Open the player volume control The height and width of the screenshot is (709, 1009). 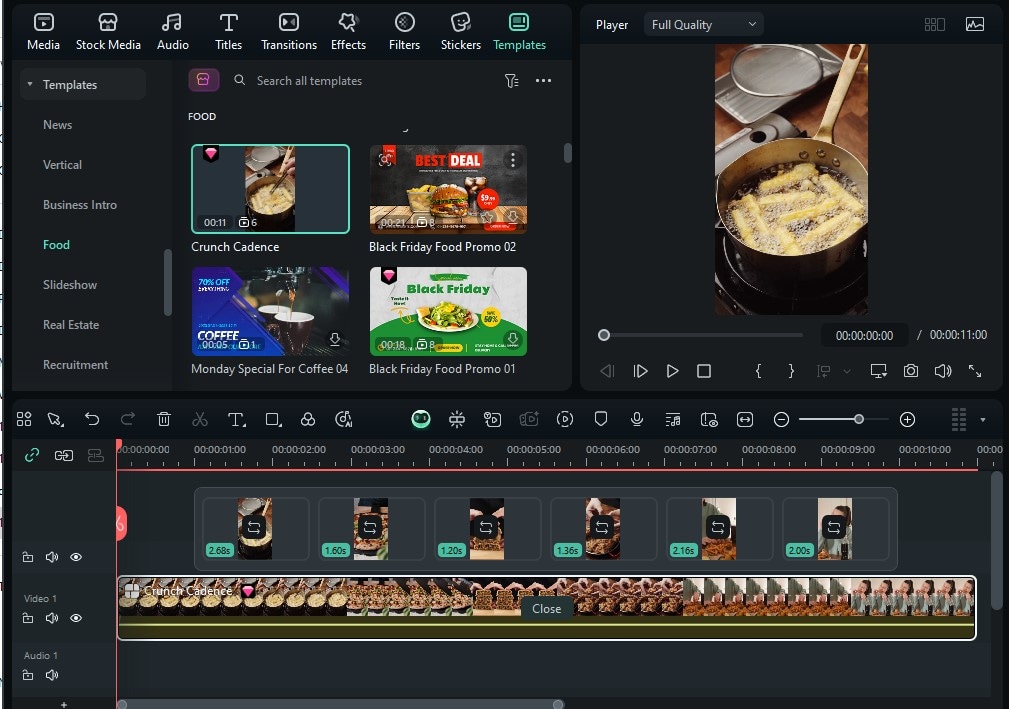click(x=943, y=371)
